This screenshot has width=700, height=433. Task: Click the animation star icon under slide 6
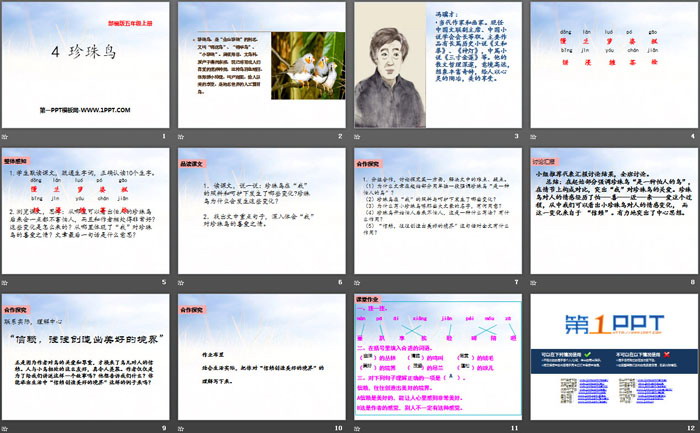(x=181, y=283)
